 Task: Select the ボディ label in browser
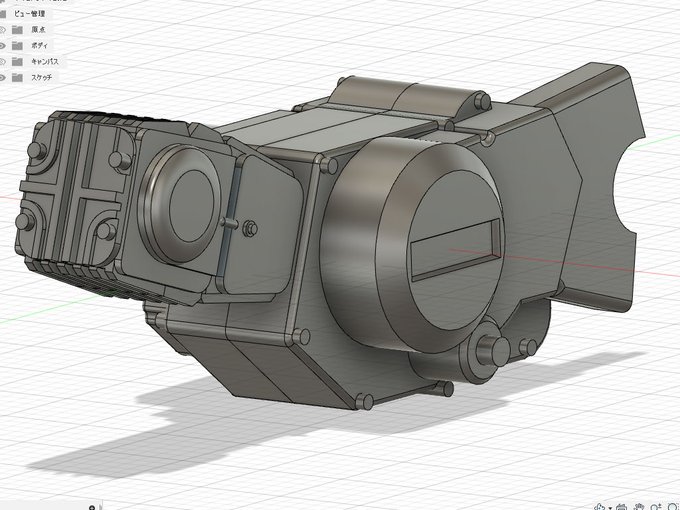click(39, 46)
